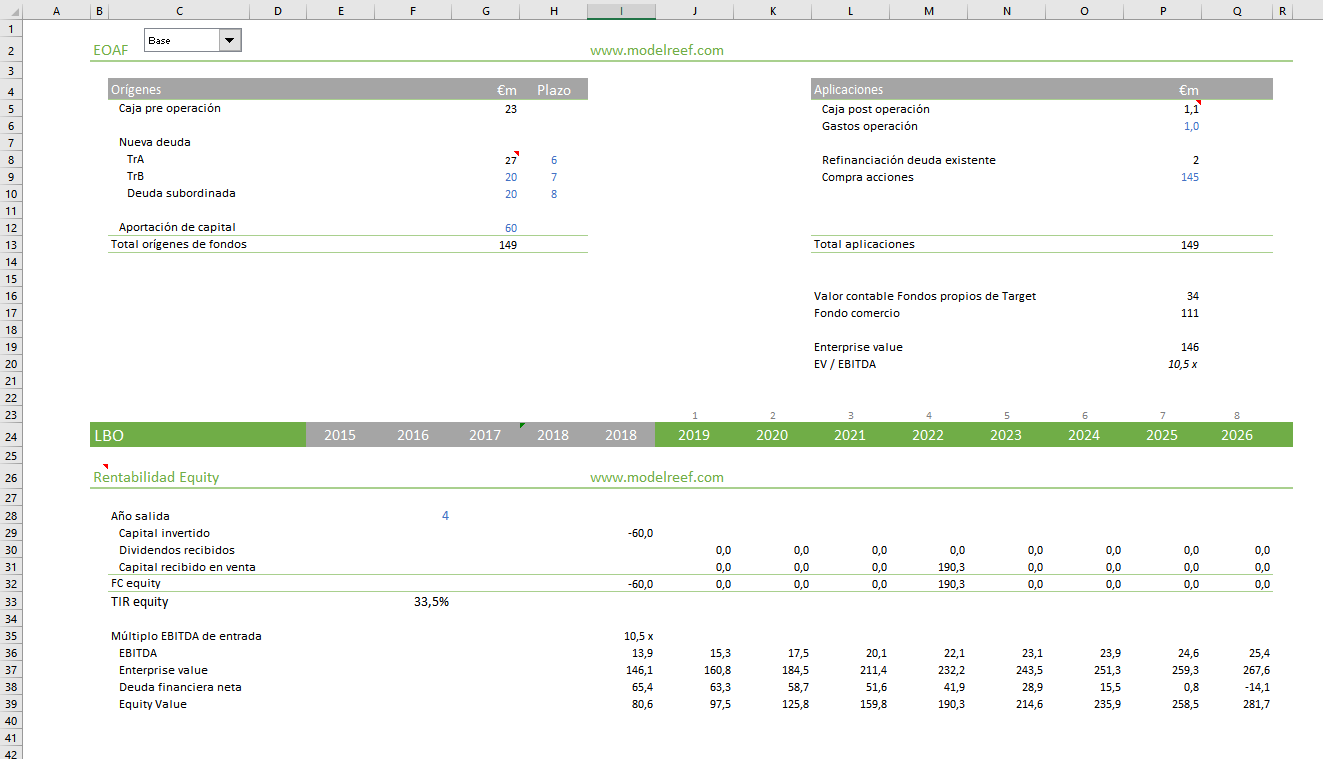
Task: Click the Deuda subordinada plazo value 8
Action: pos(553,194)
